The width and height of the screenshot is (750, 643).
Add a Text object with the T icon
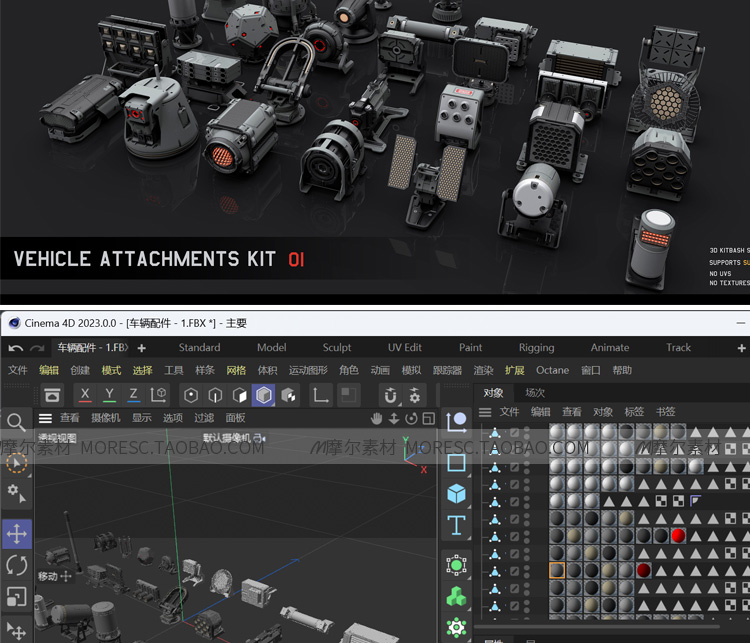point(456,525)
